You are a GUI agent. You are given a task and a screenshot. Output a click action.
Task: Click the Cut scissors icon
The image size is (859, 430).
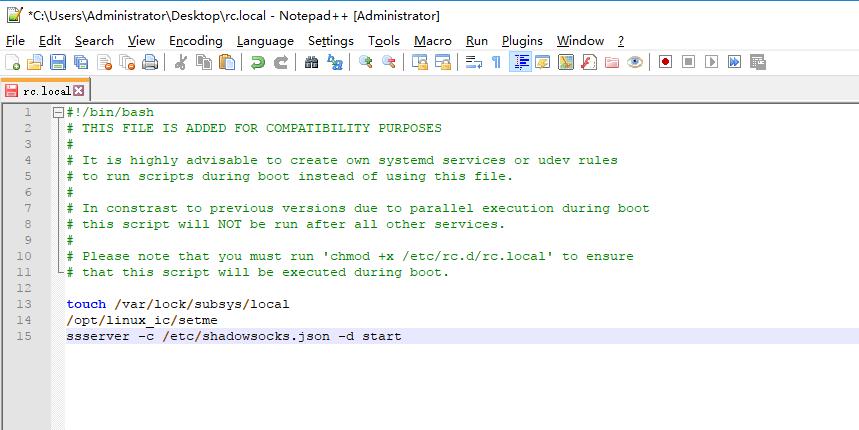181,63
